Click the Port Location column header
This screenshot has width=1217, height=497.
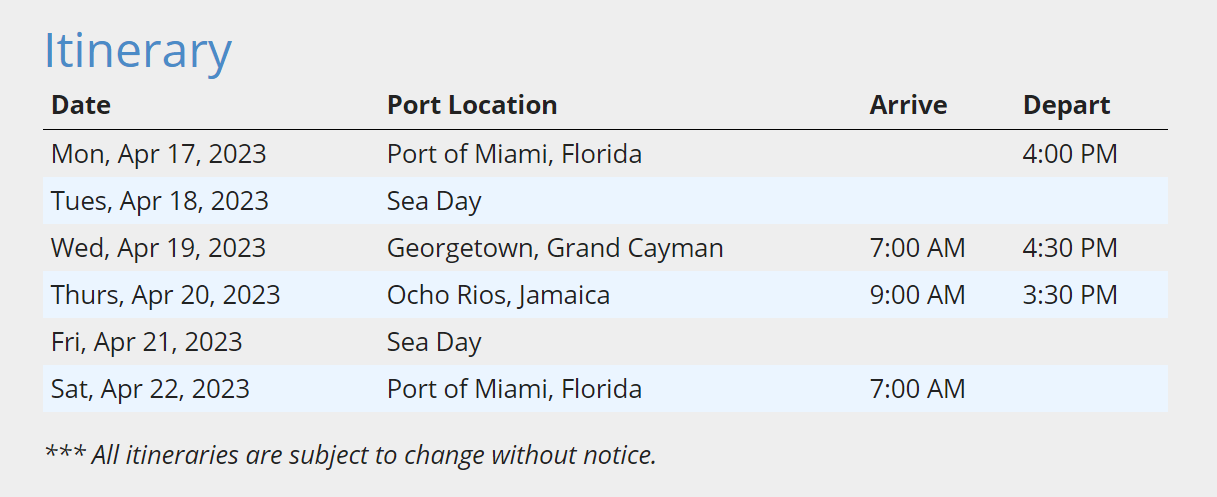[x=472, y=105]
